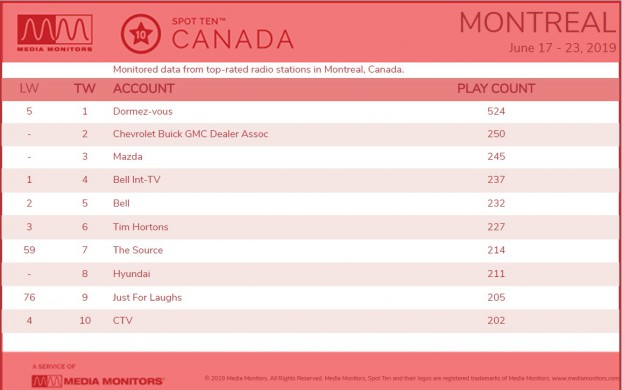
Task: Select the Hyundai account entry
Action: click(x=131, y=274)
